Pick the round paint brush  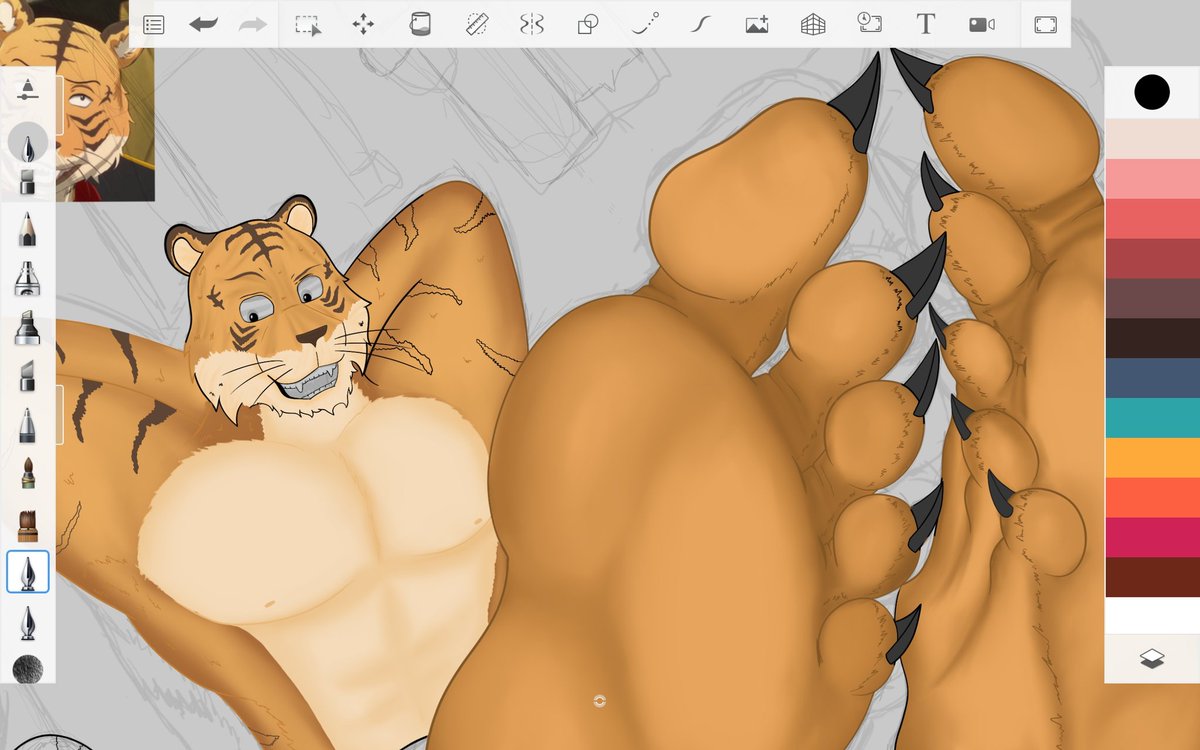click(x=28, y=473)
